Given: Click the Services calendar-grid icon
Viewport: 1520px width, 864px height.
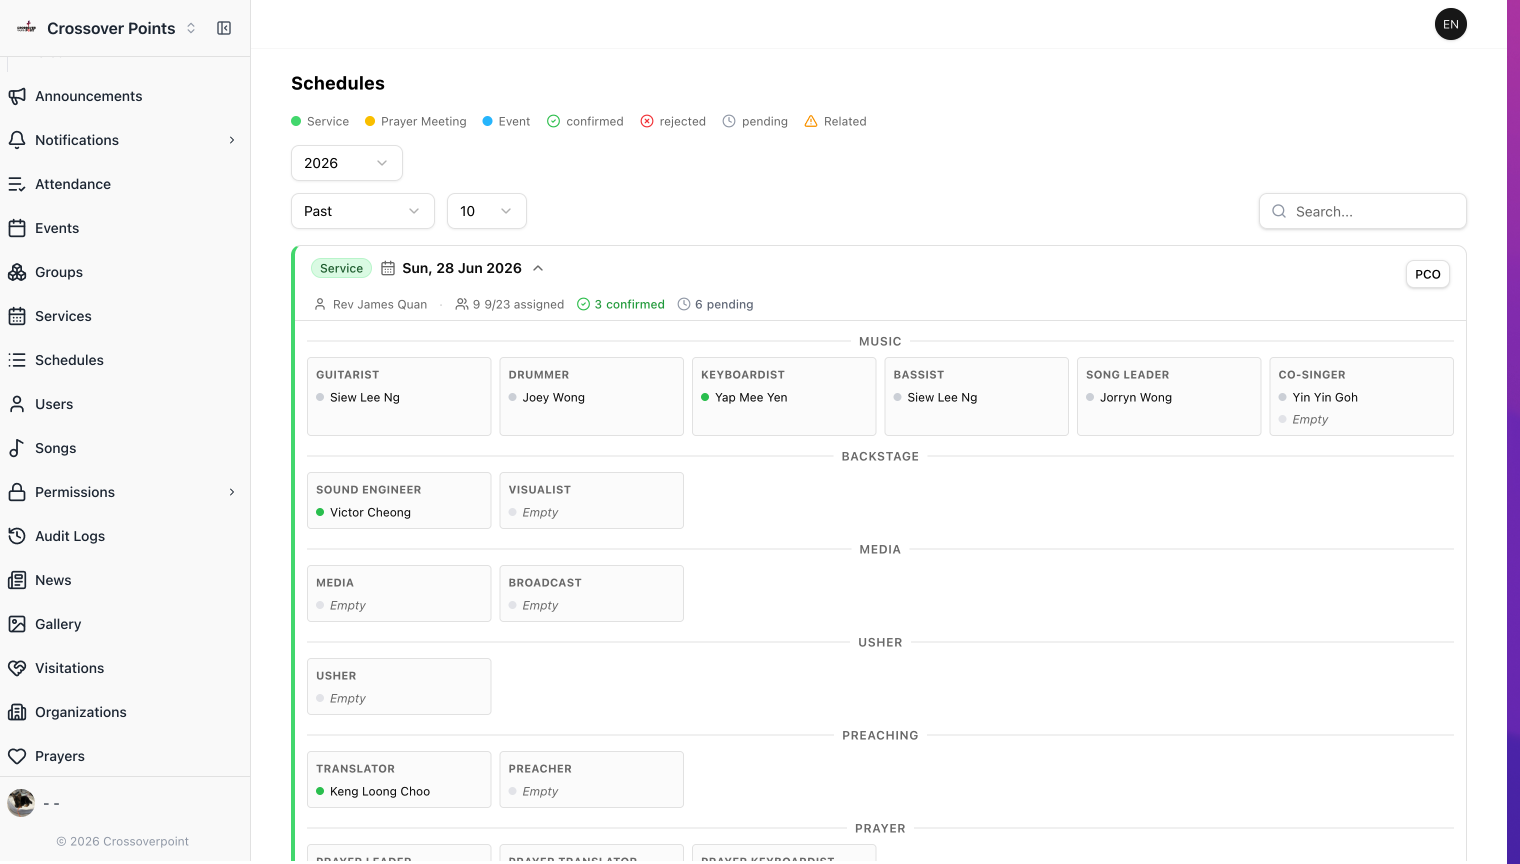Looking at the screenshot, I should [x=17, y=316].
